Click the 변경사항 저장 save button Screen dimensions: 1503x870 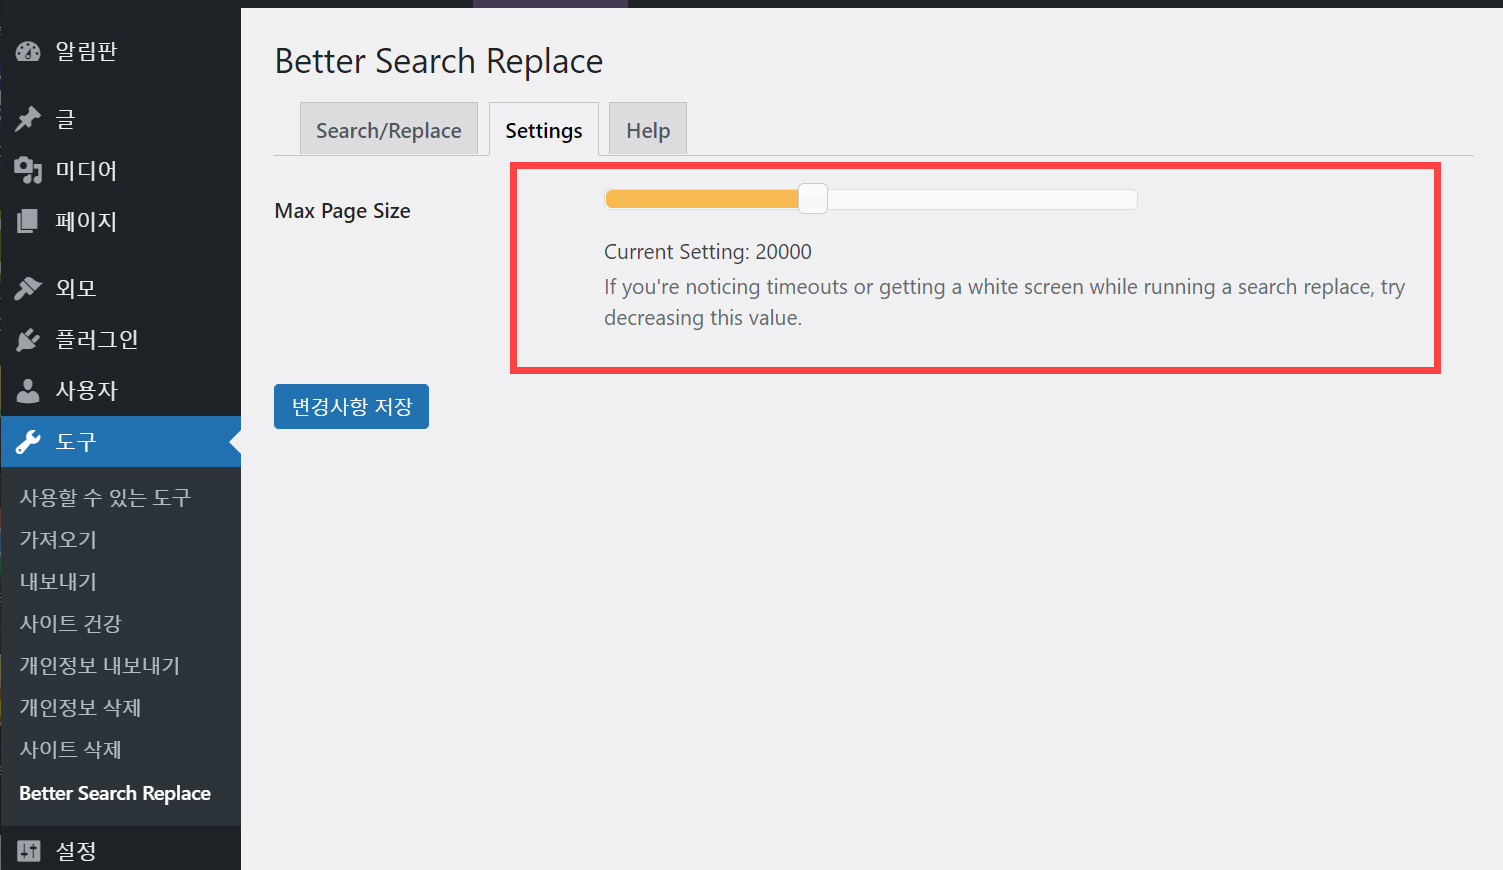click(351, 406)
